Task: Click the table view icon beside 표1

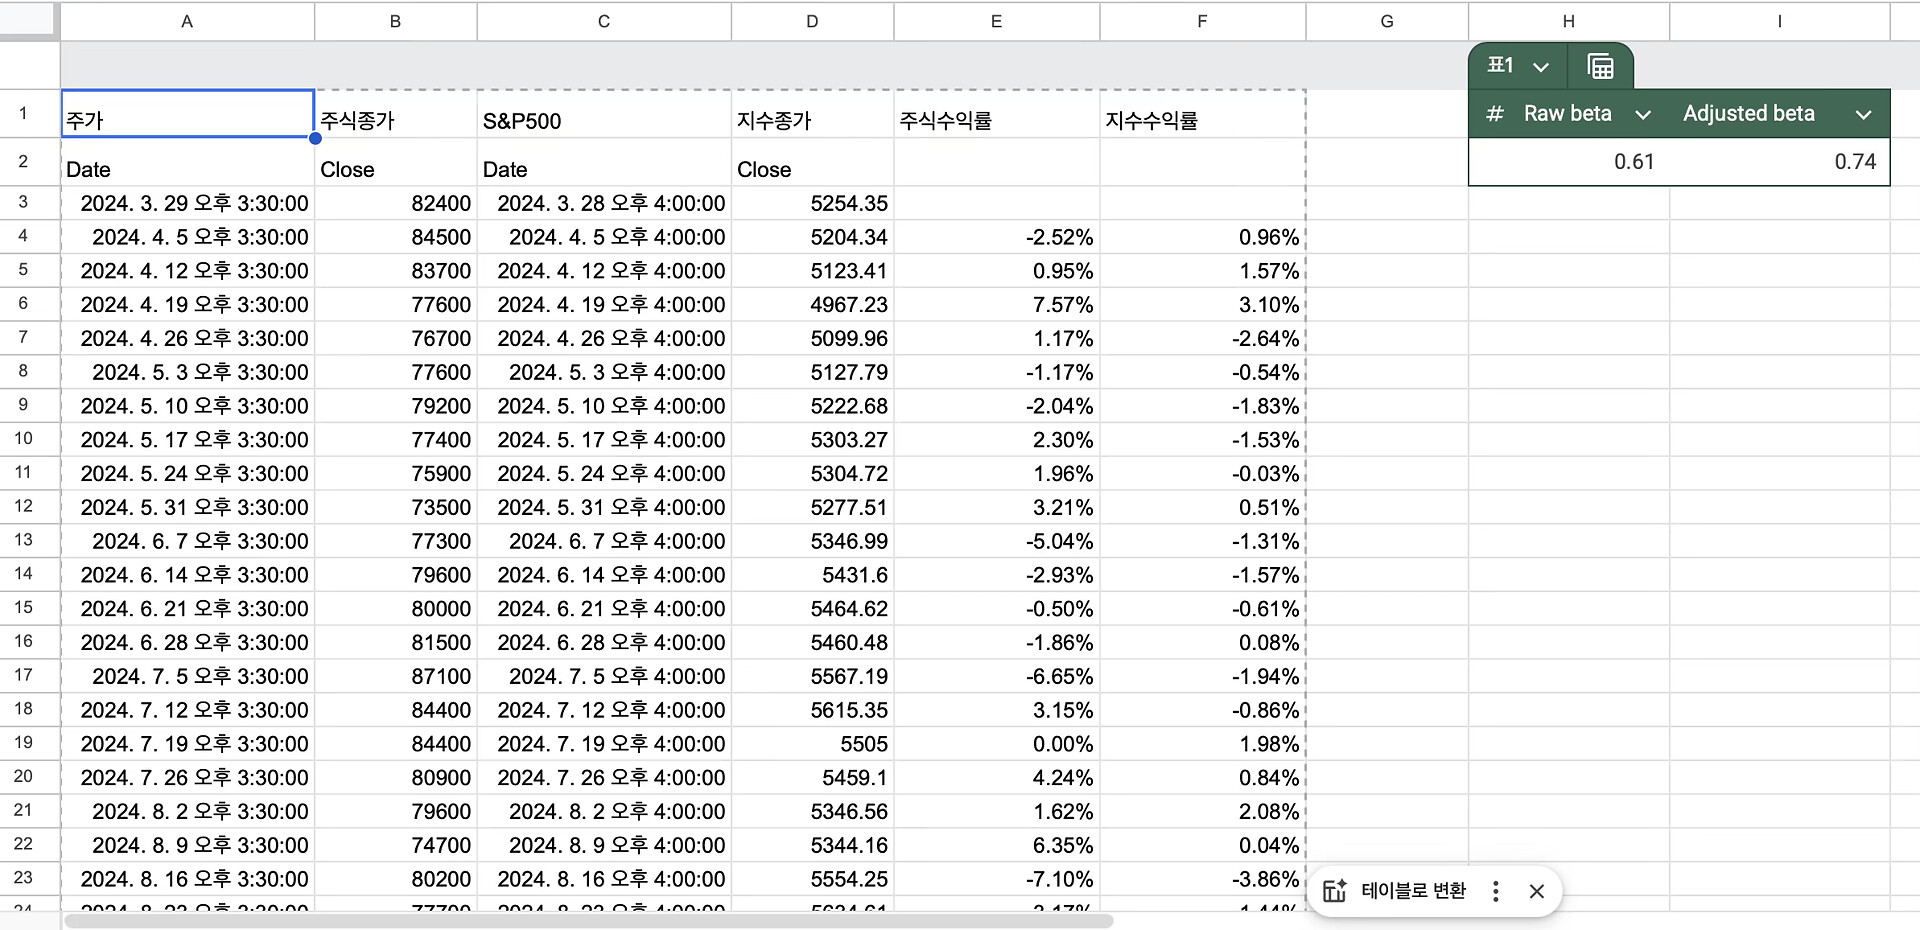Action: 1600,66
